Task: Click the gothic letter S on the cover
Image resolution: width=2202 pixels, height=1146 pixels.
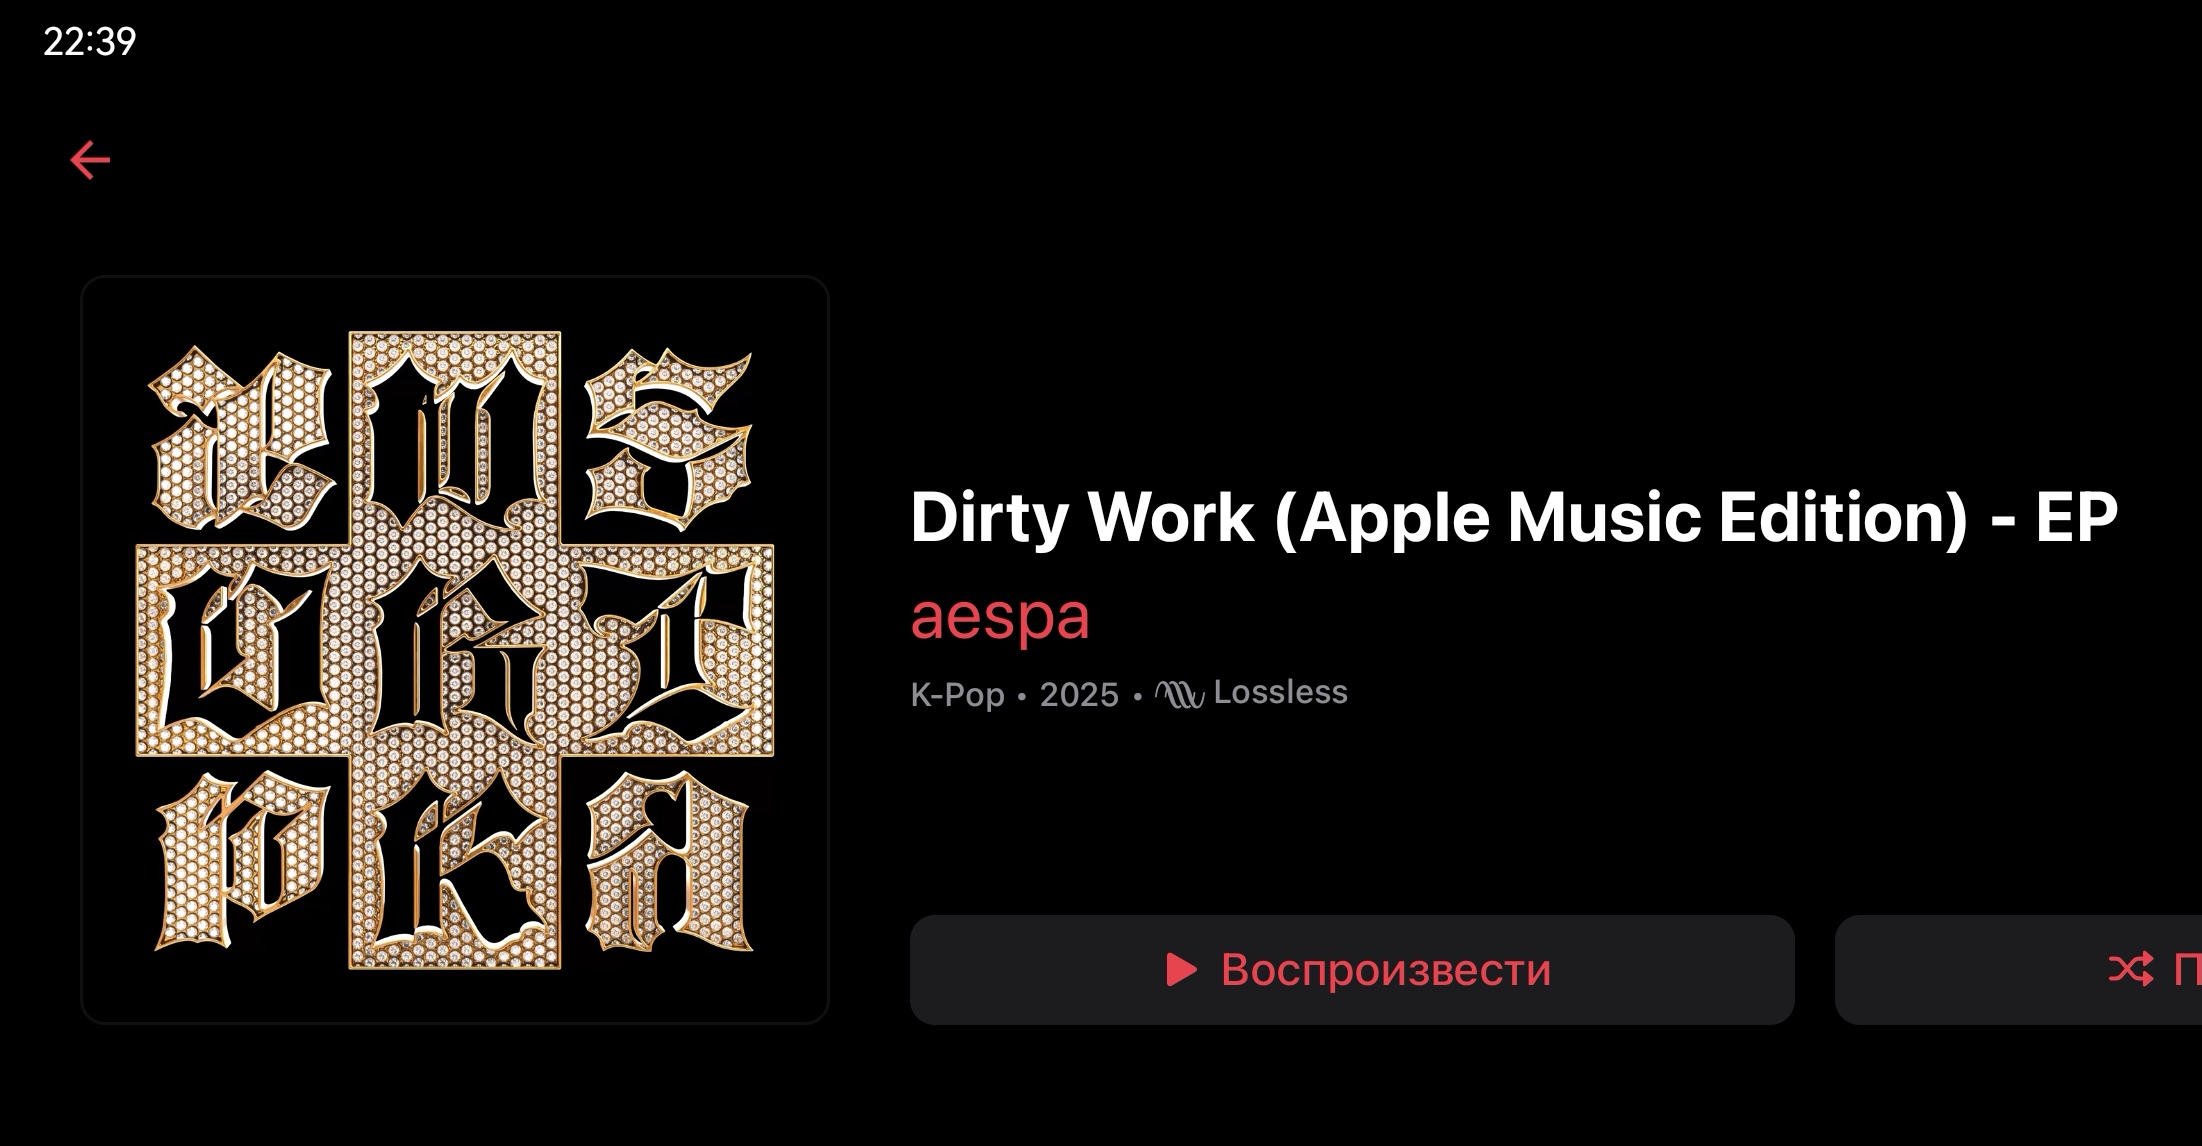Action: 669,440
